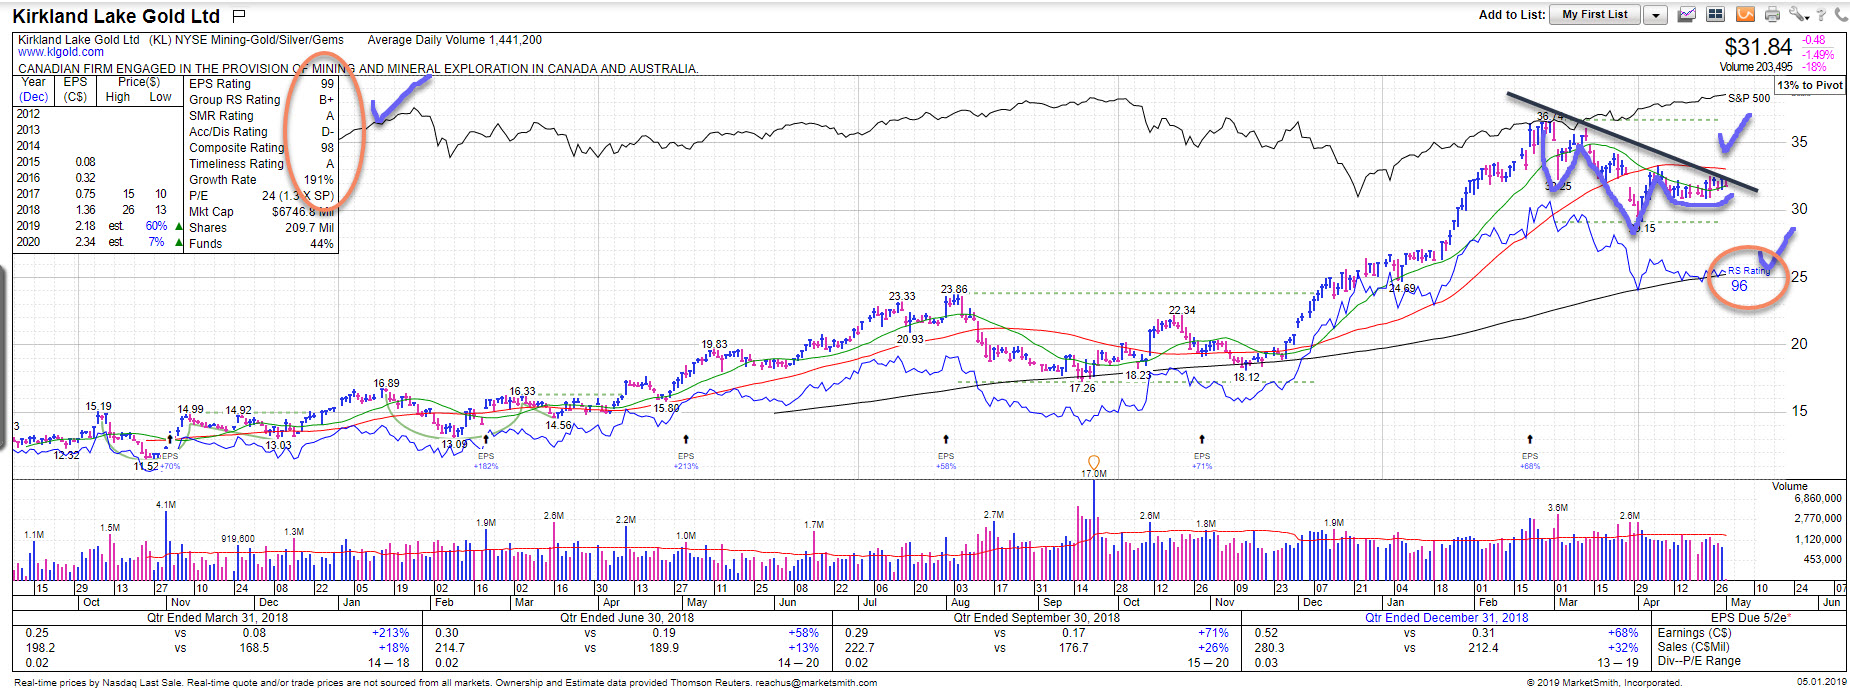
Task: Flag Kirkland Lake Gold with the flag icon
Action: (238, 16)
